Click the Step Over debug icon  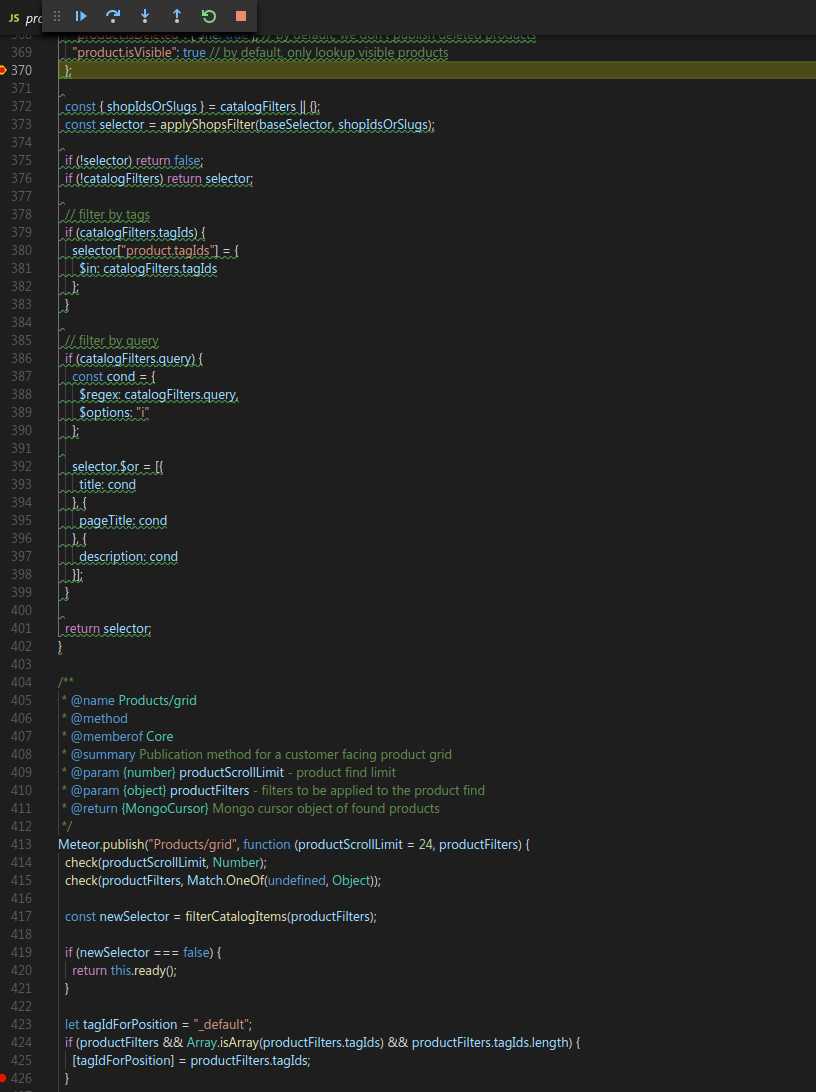(x=113, y=16)
